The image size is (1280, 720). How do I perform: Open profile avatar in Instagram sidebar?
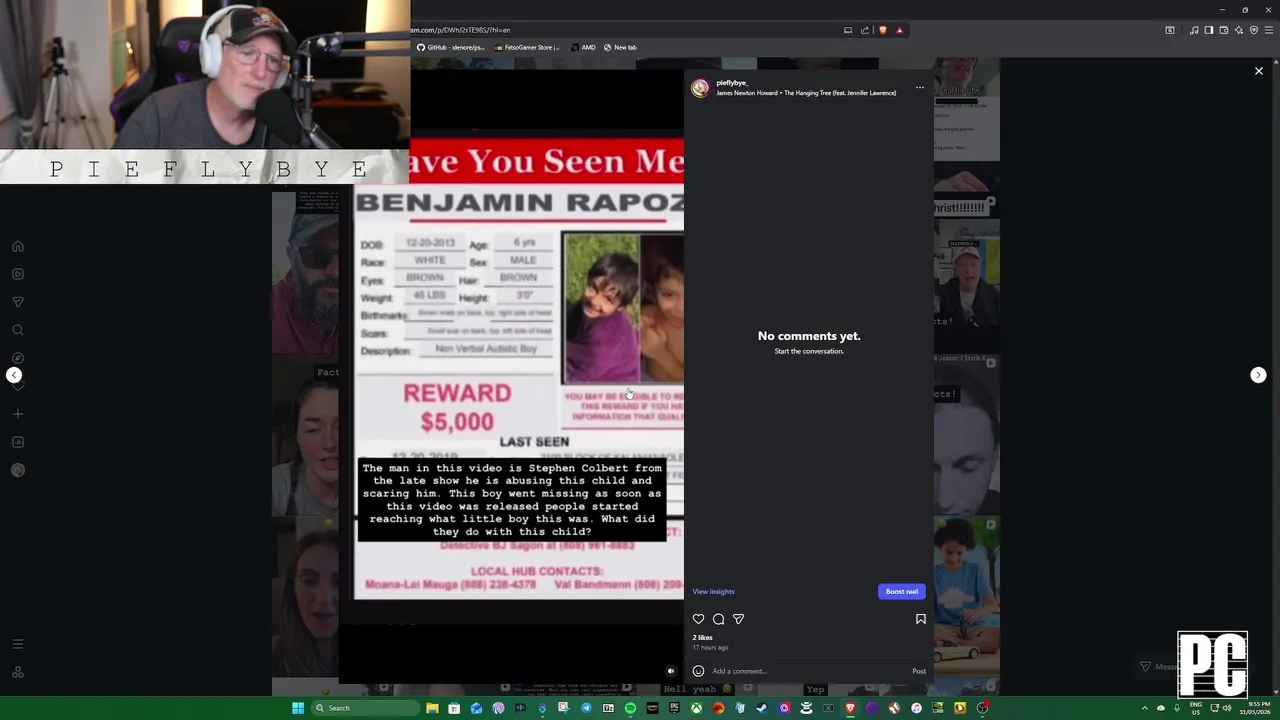(x=18, y=470)
